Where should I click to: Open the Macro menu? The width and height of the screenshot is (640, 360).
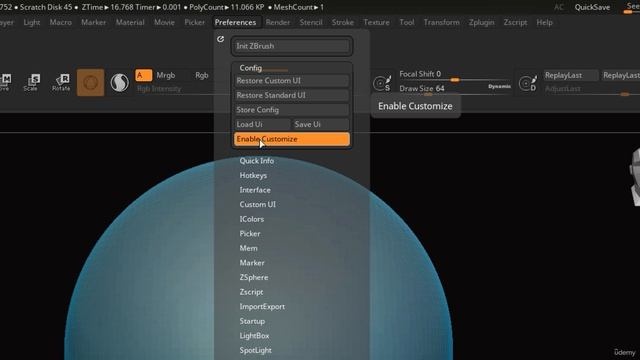pyautogui.click(x=61, y=22)
